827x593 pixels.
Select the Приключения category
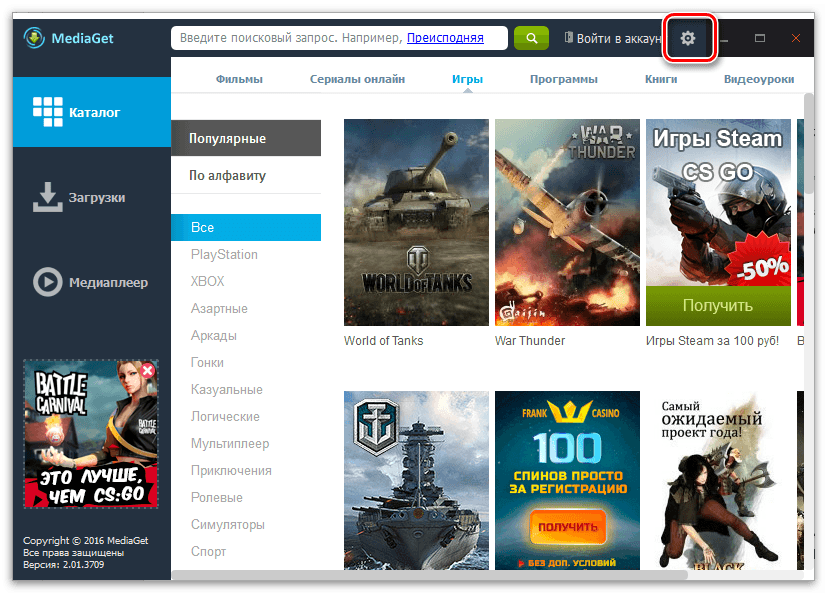[x=231, y=471]
